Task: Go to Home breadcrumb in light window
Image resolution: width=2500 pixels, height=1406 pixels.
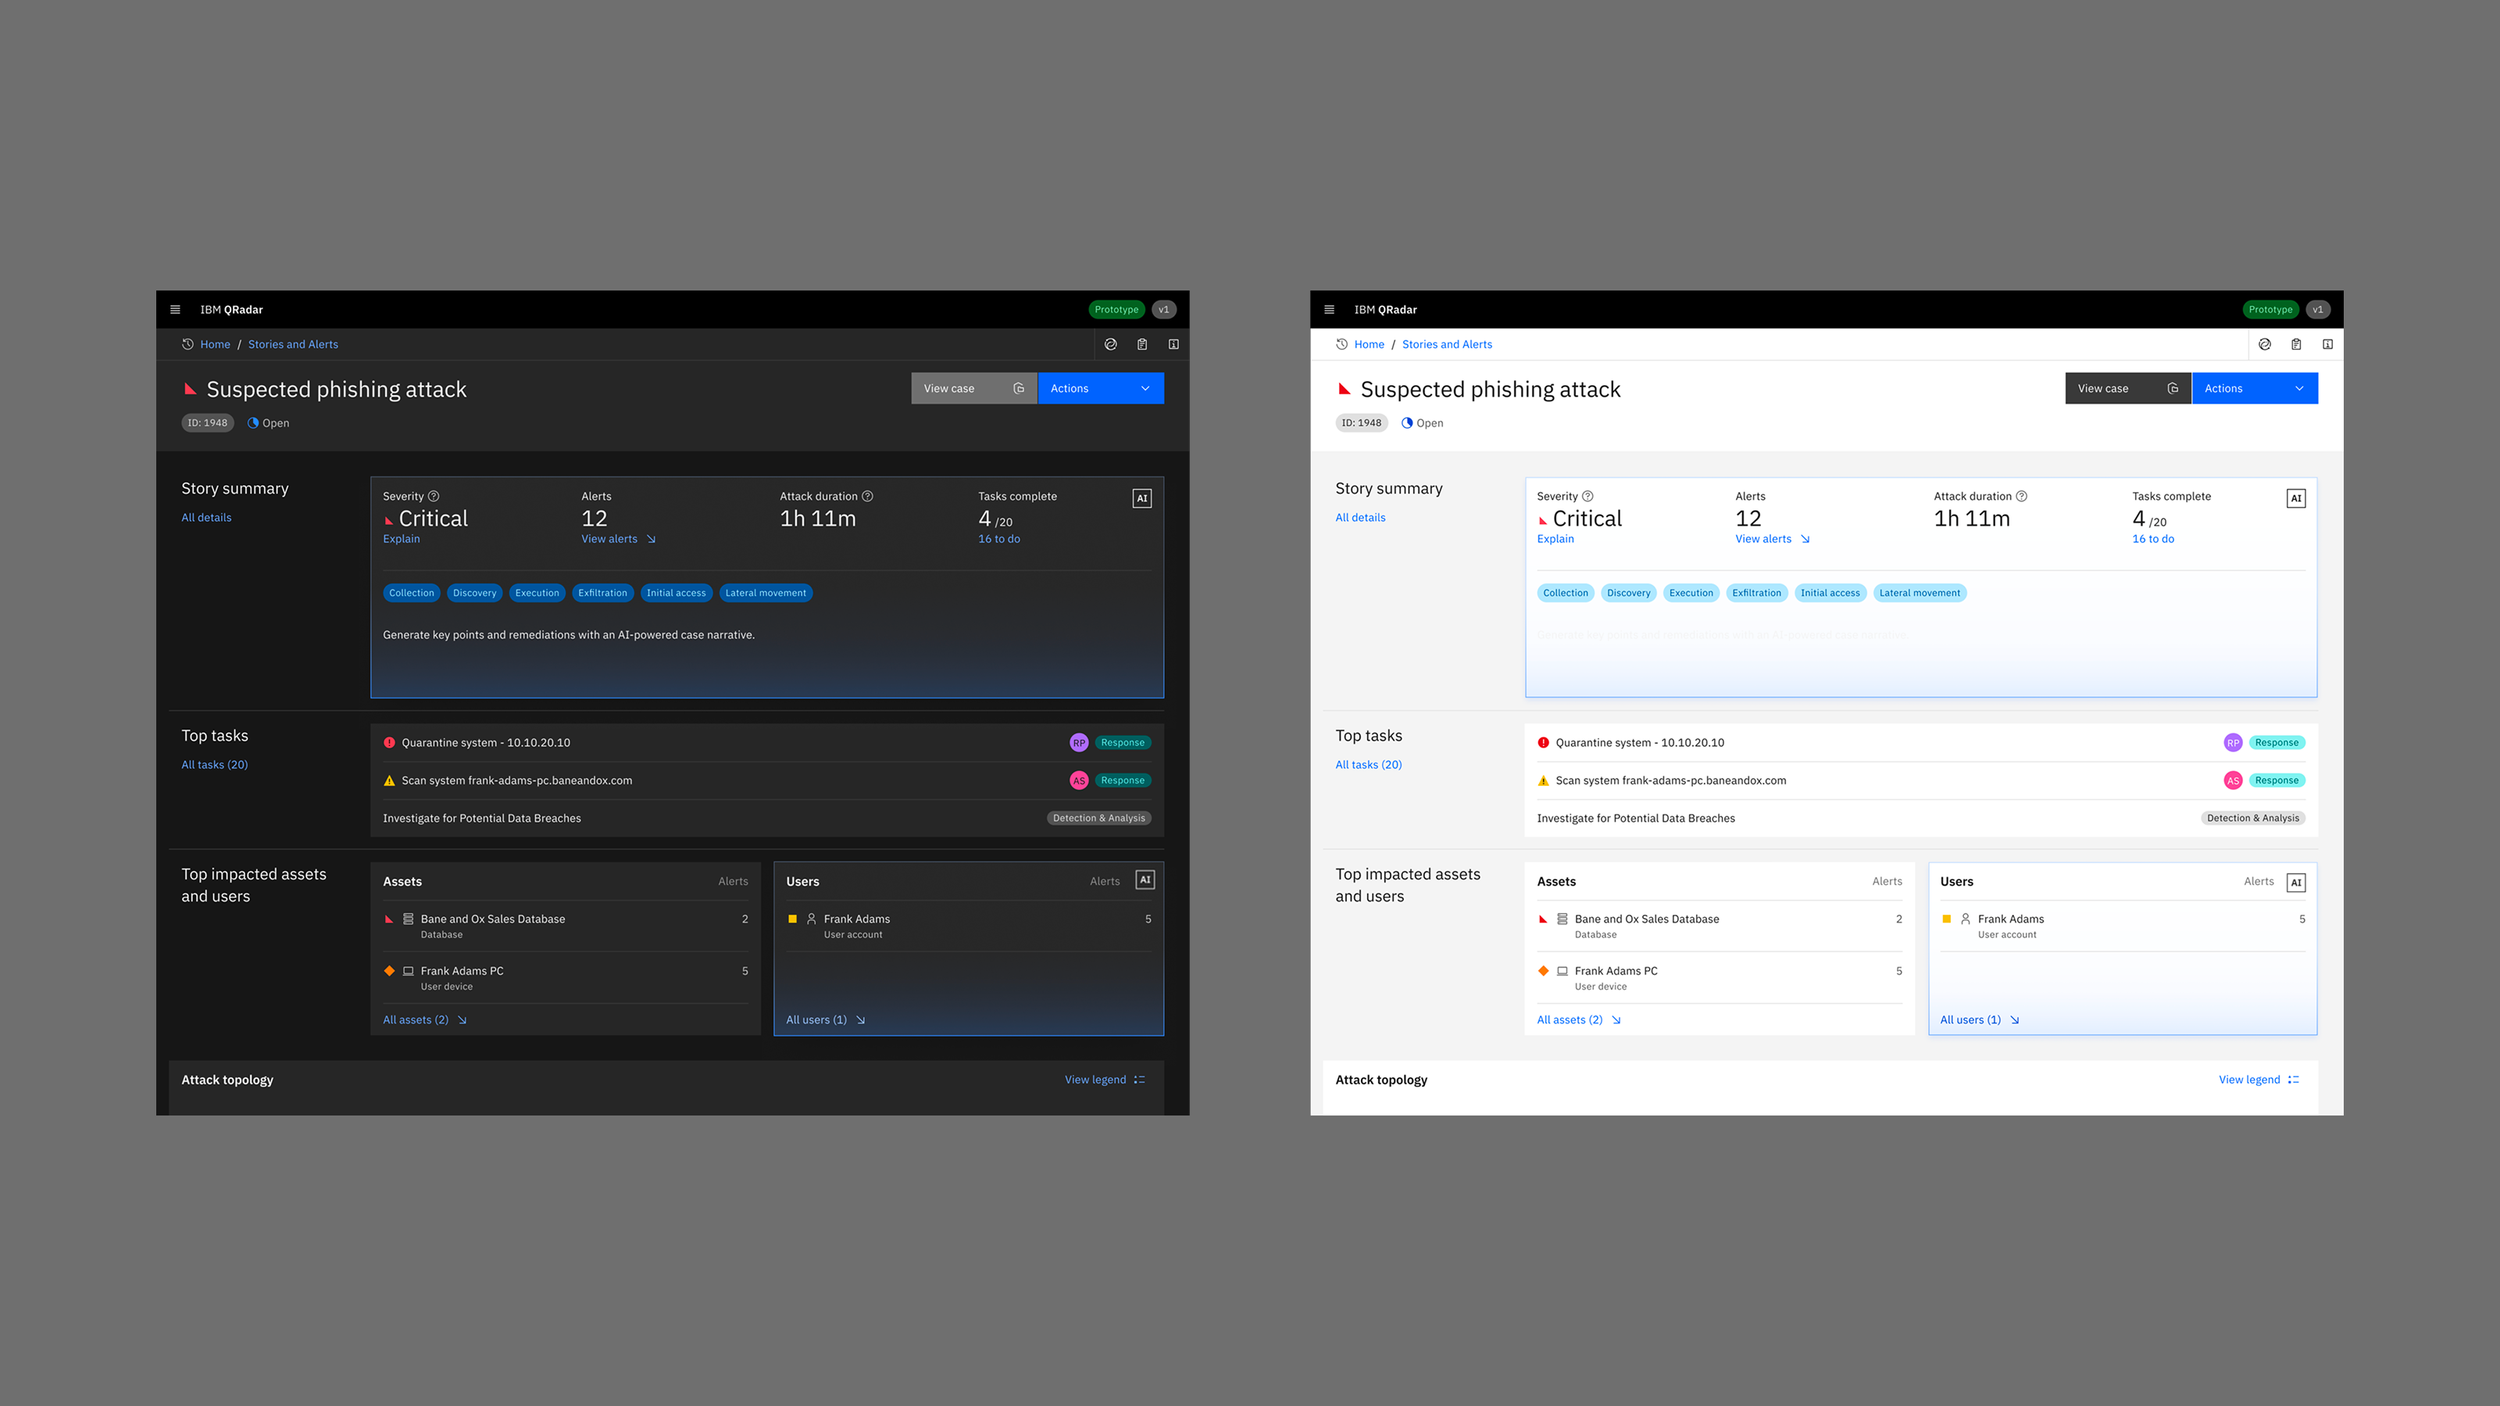Action: [x=1369, y=344]
